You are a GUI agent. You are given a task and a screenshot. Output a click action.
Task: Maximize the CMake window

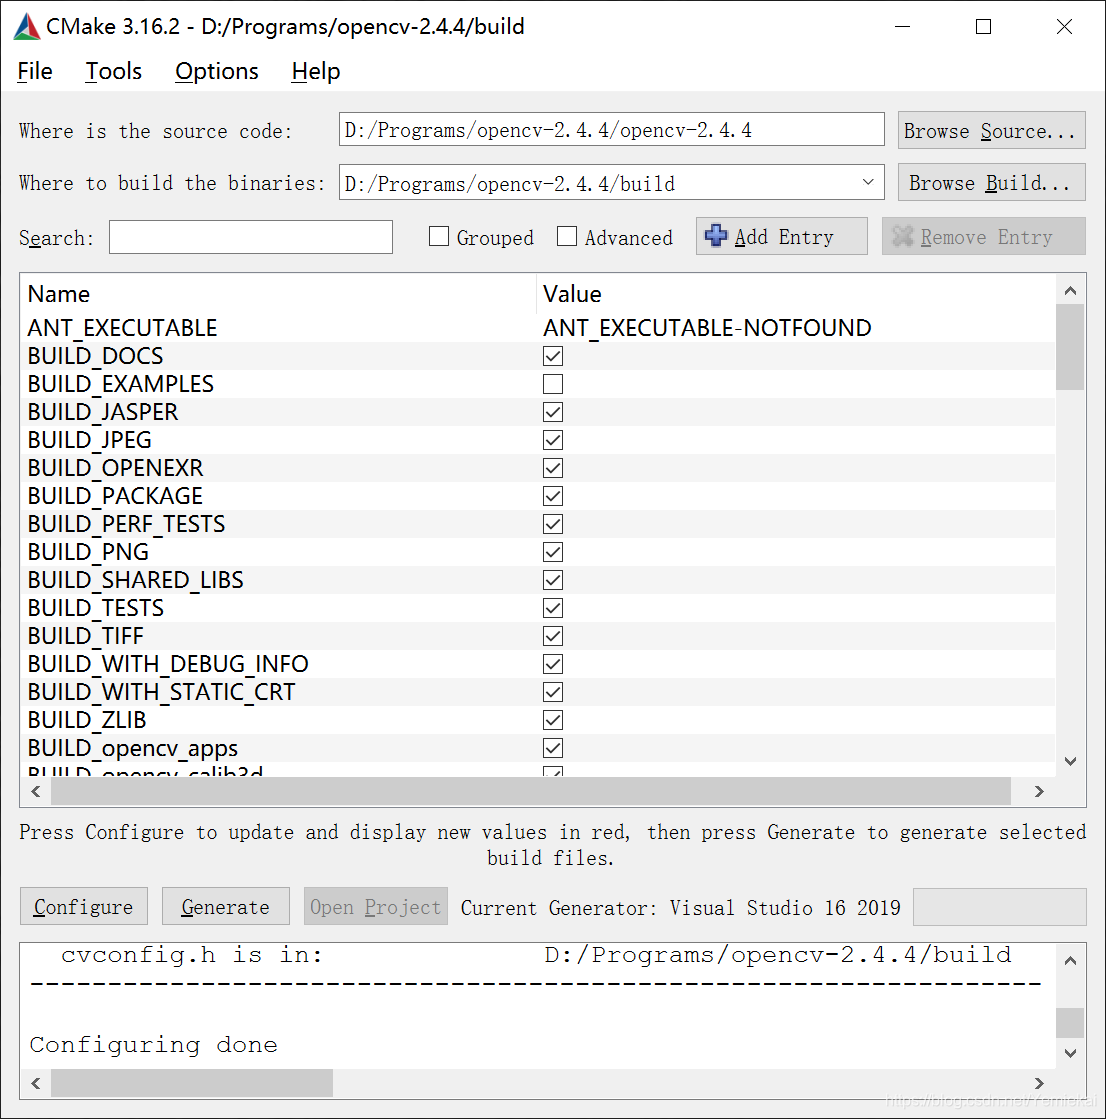coord(983,26)
